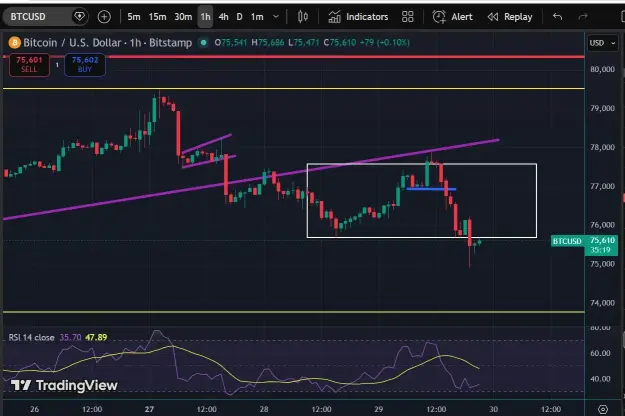Select the 1m timeframe button
The height and width of the screenshot is (416, 625).
(x=257, y=17)
